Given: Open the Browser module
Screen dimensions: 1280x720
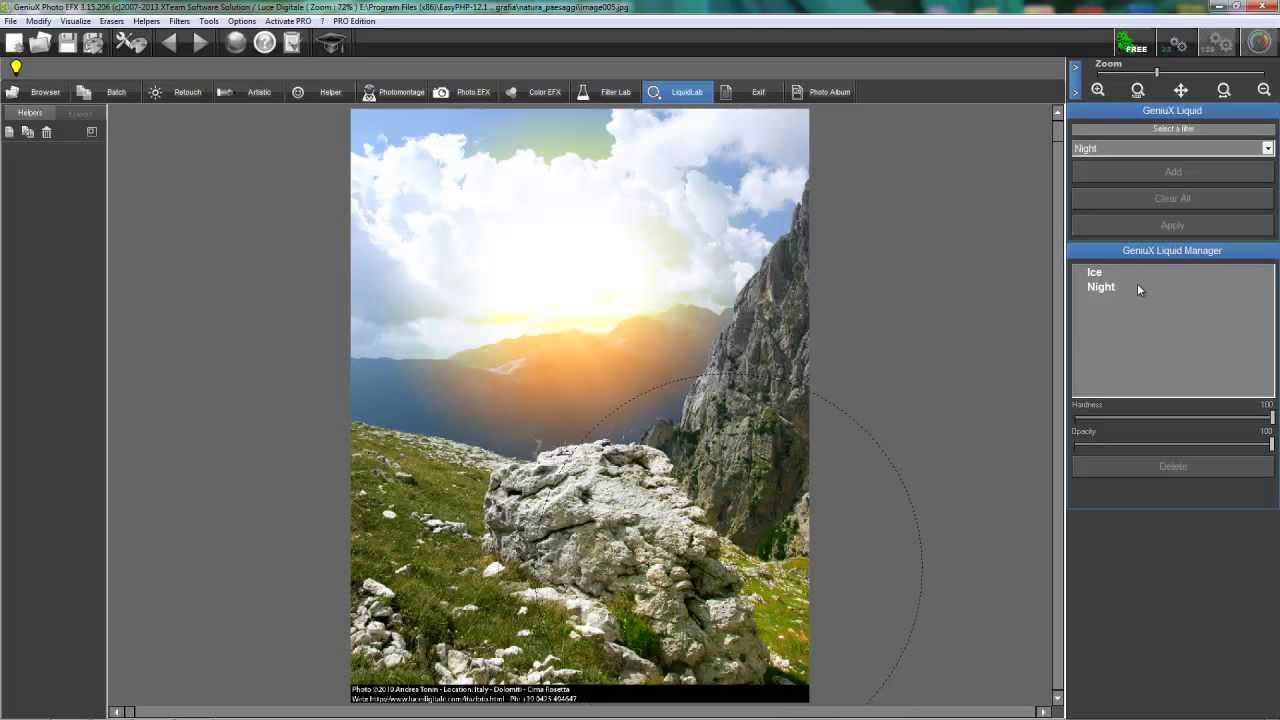Looking at the screenshot, I should click(x=35, y=92).
